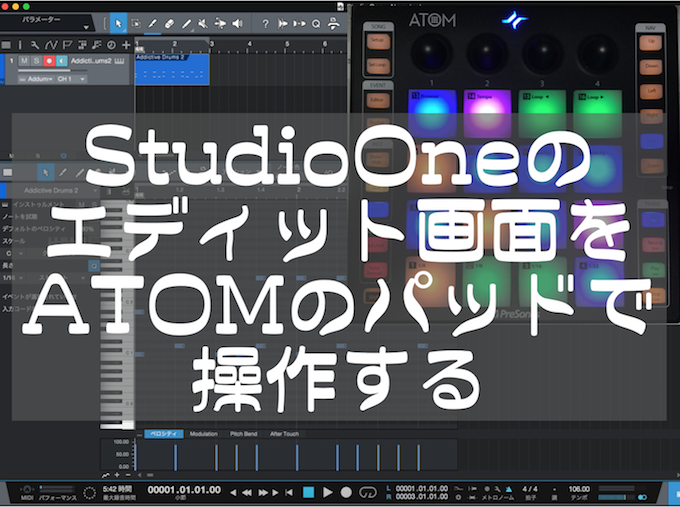Screen dimensions: 680x507
Task: Switch to the Pitch Bend tab
Action: [x=243, y=434]
